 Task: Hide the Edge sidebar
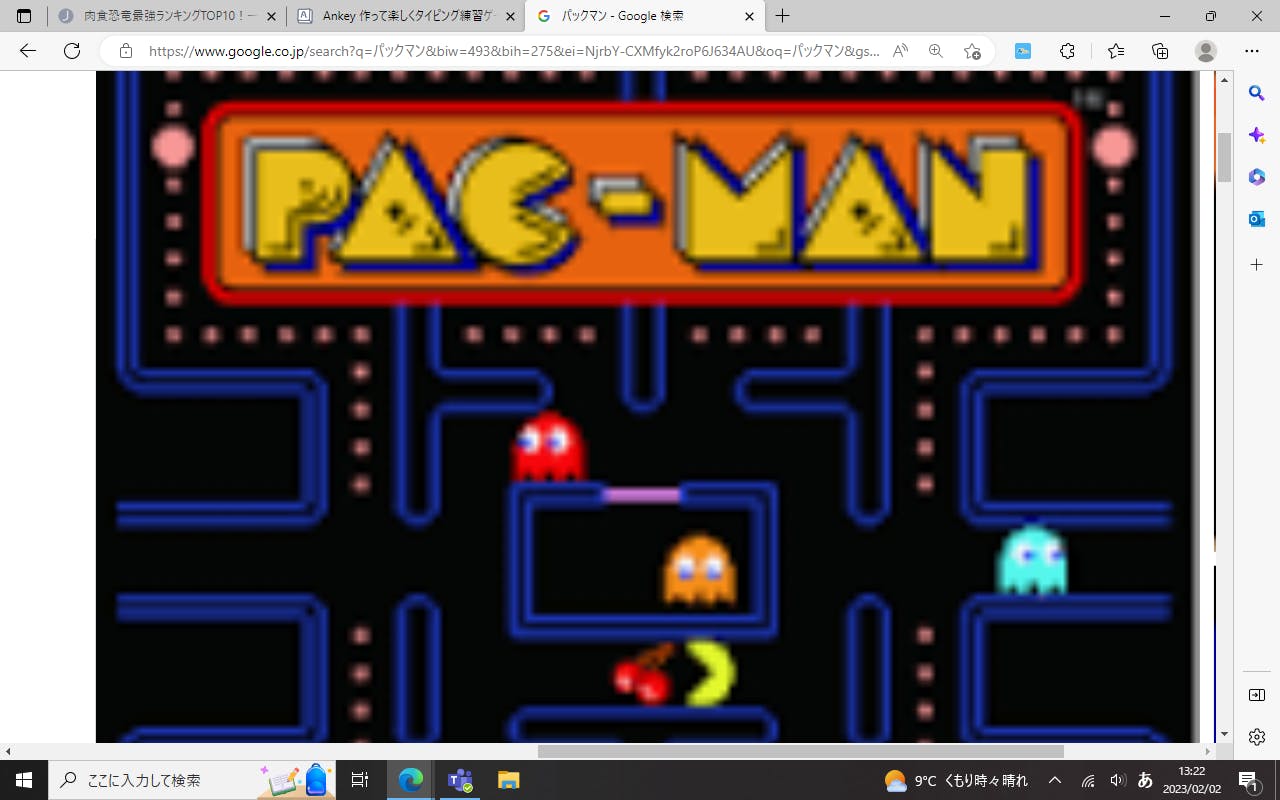click(1257, 695)
